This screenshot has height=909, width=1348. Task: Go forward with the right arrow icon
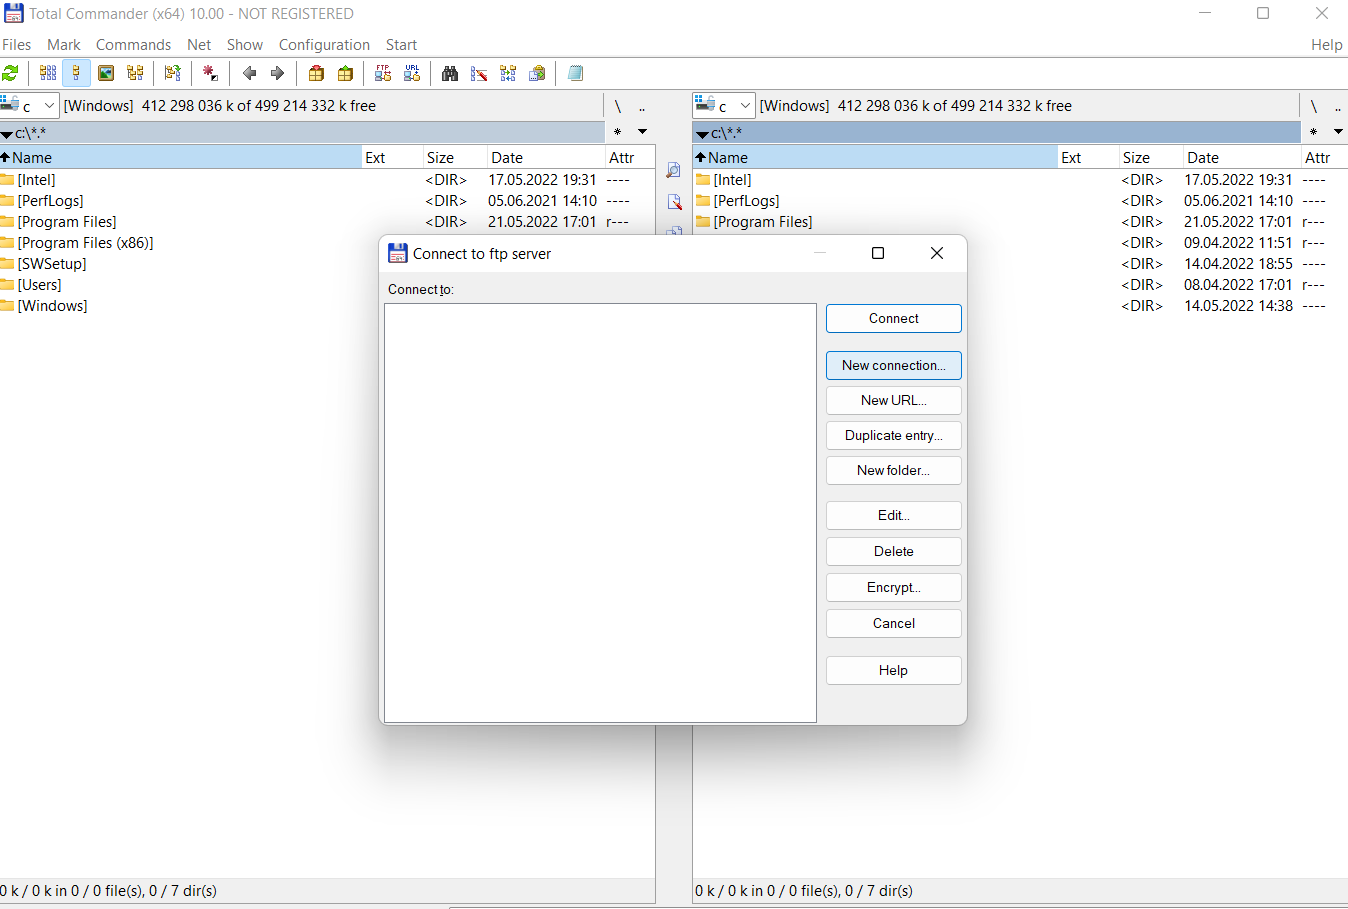[x=278, y=73]
